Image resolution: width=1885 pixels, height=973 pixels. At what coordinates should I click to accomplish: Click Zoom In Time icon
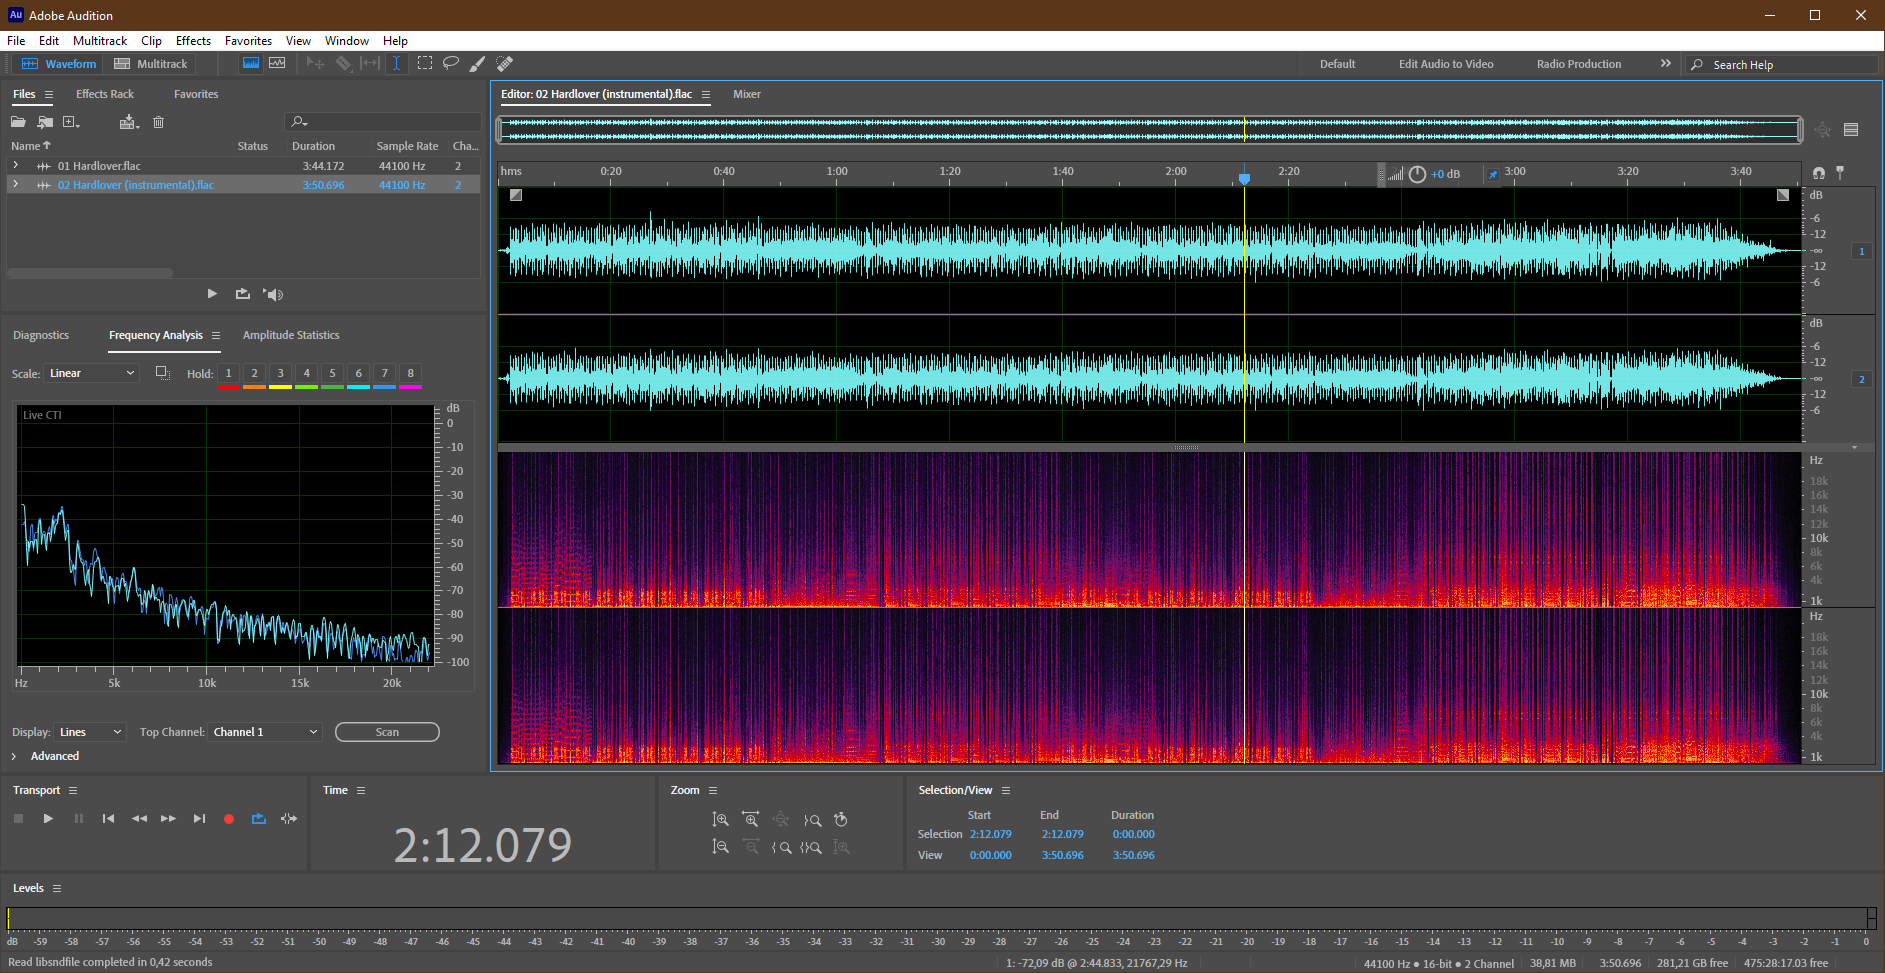[x=751, y=819]
